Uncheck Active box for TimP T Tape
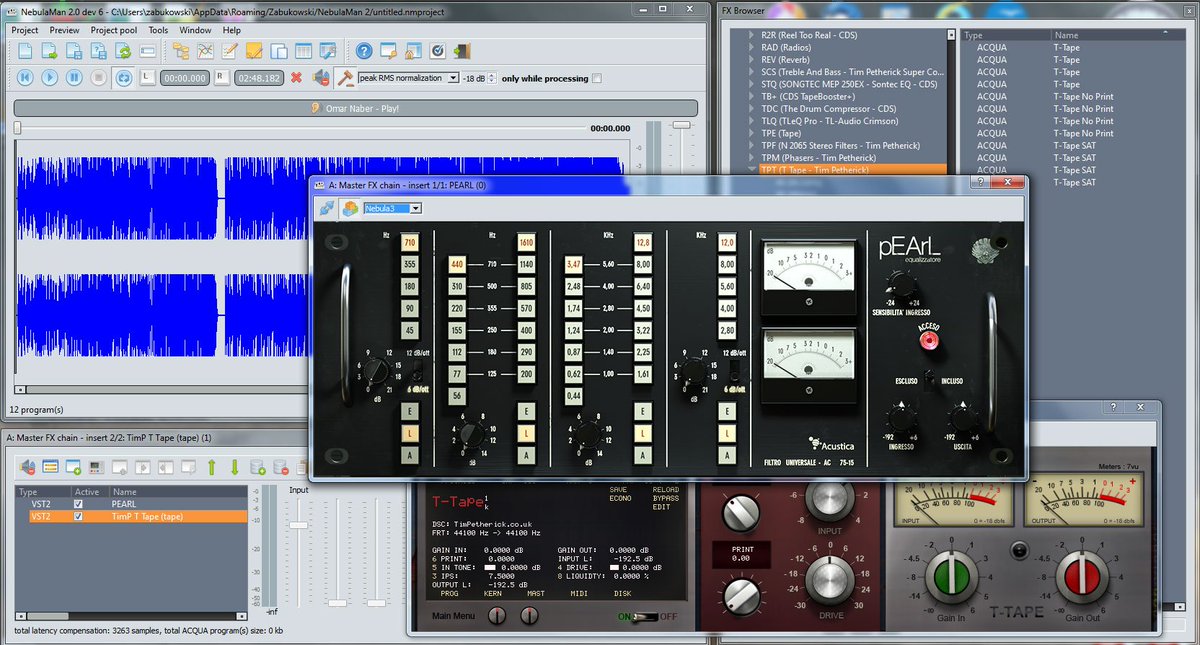The image size is (1200, 645). 78,517
